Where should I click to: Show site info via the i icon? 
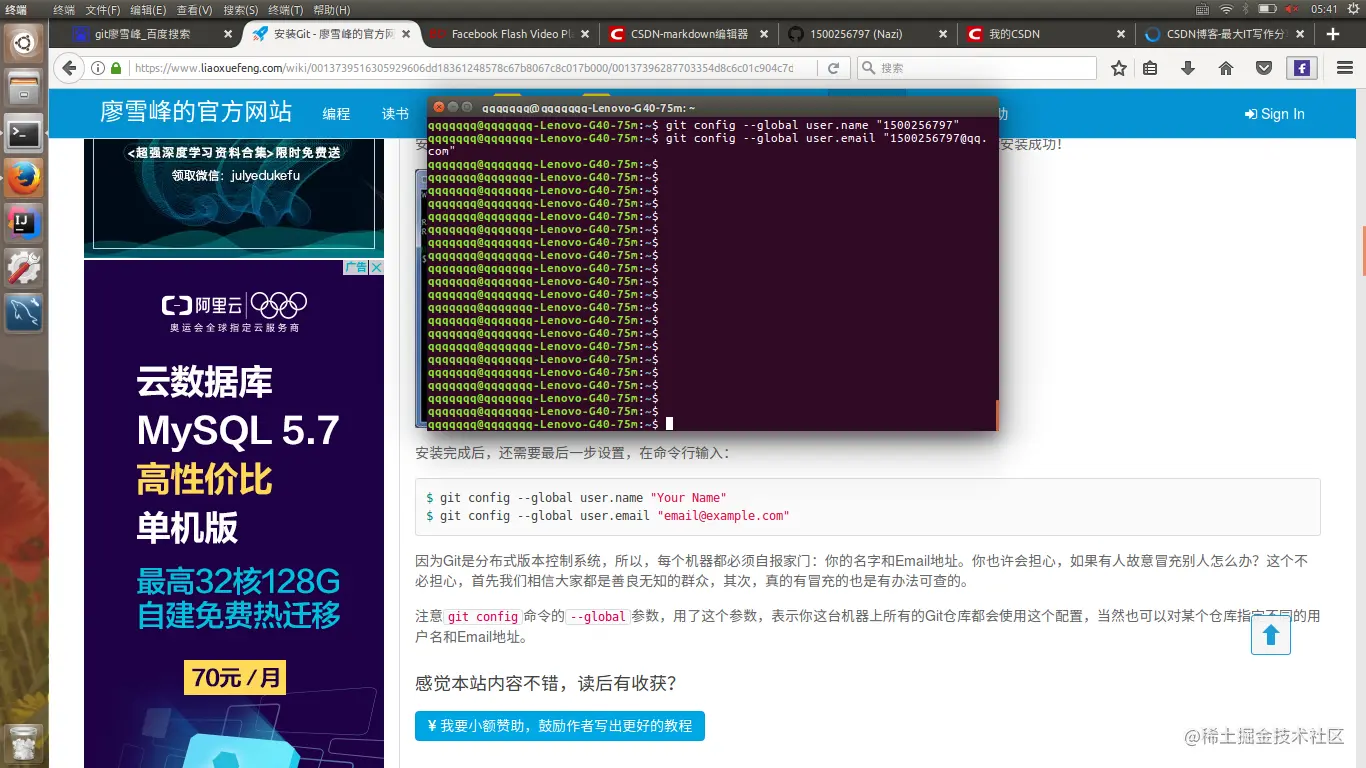98,69
